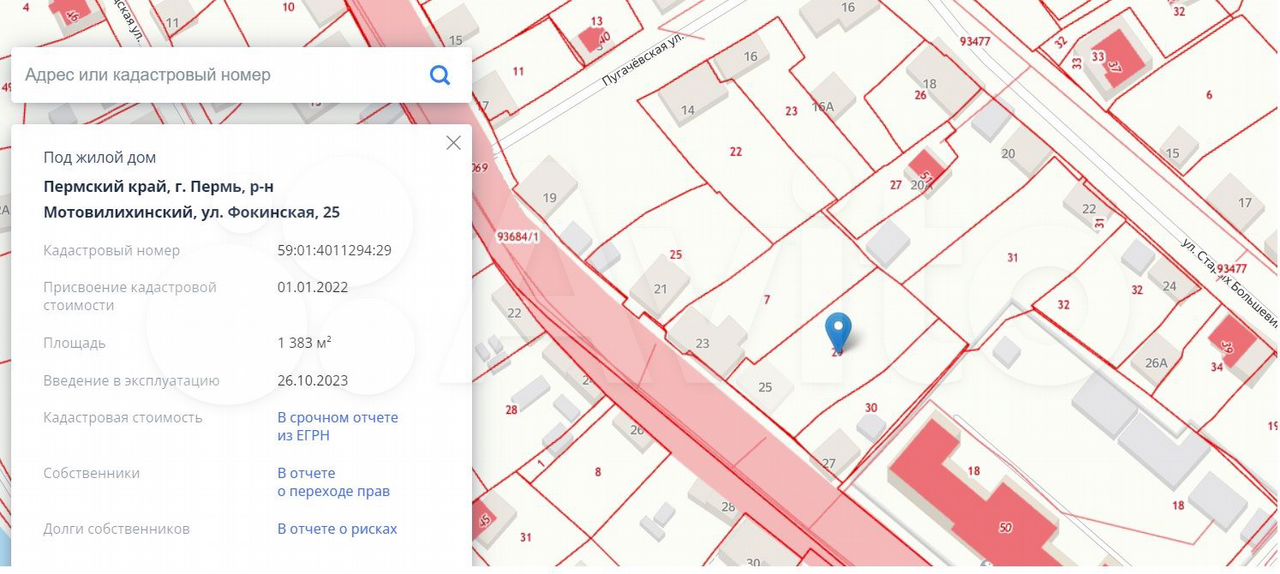Select the red building numbered 40
The image size is (1280, 574).
point(600,37)
